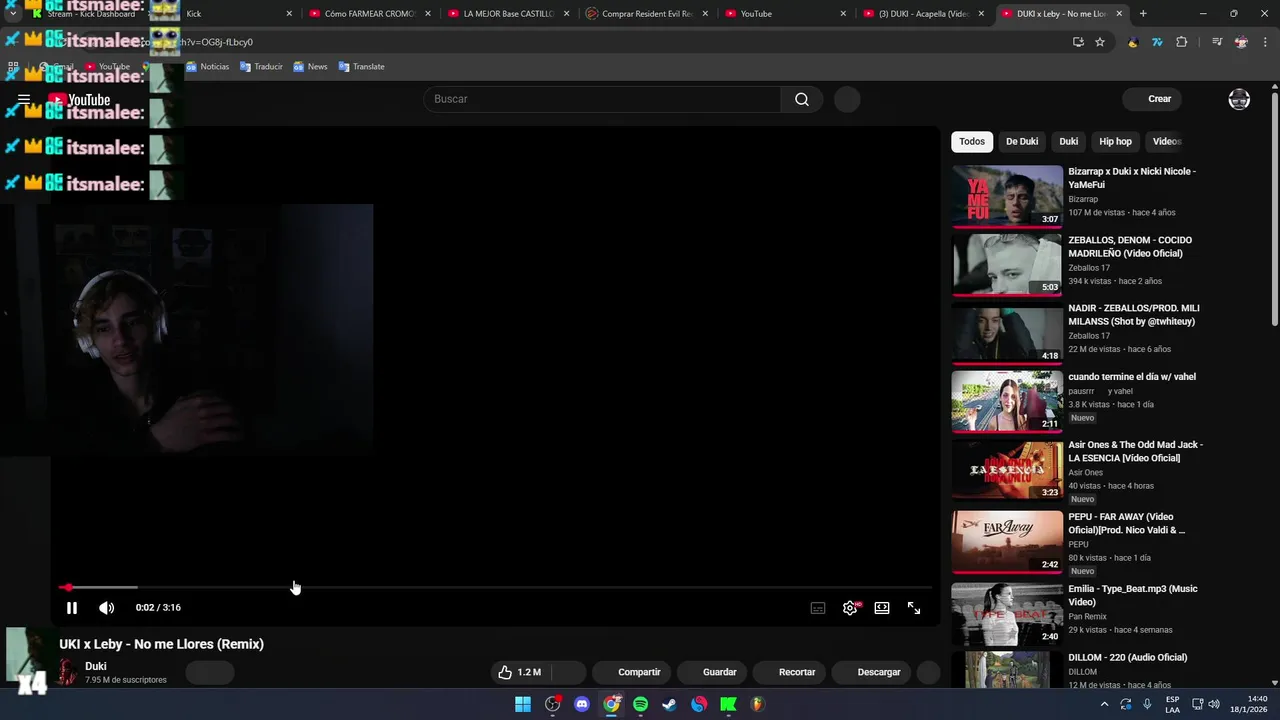Open LA ESENCIA video thumbnail

(1007, 470)
